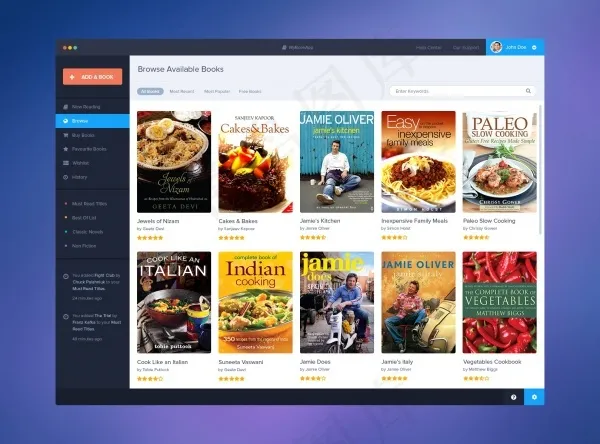Click the Wishlist icon in sidebar
This screenshot has height=444, width=600.
point(64,162)
